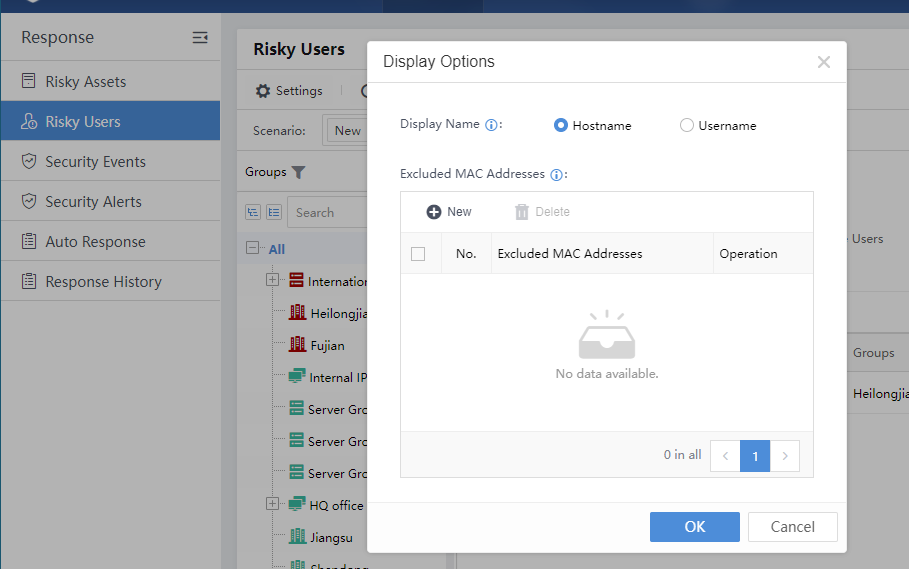Collapse the Response sidebar menu icon
This screenshot has height=569, width=909.
(x=200, y=38)
